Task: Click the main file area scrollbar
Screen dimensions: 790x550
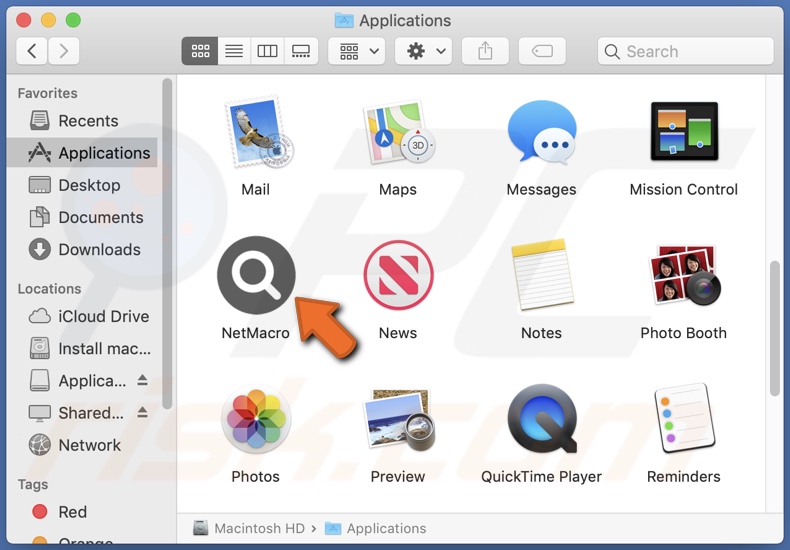Action: (775, 328)
